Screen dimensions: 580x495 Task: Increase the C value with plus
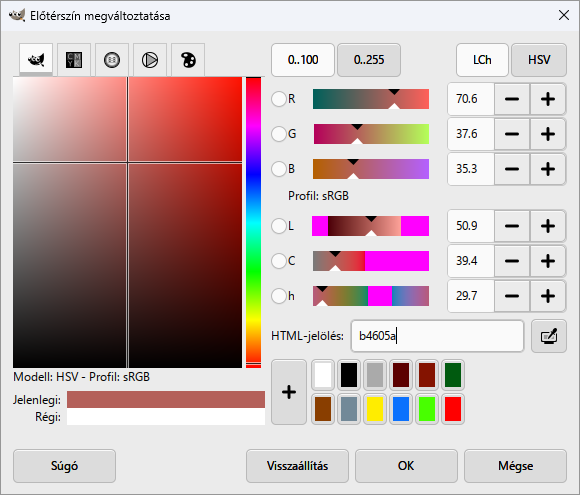(548, 261)
